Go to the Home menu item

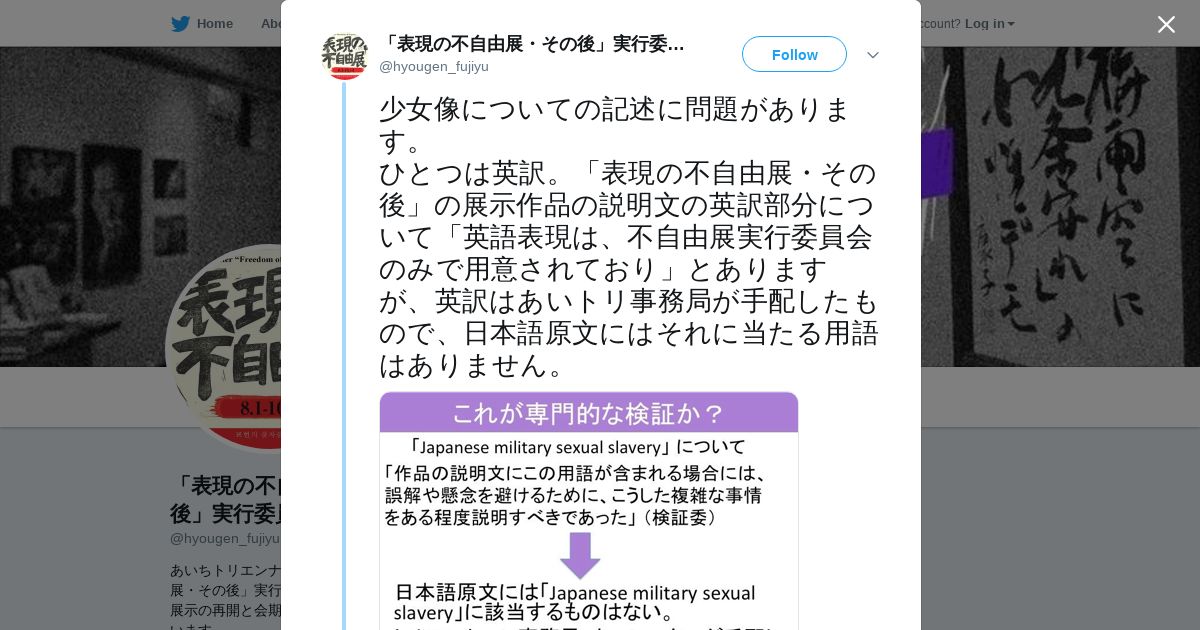(x=202, y=24)
